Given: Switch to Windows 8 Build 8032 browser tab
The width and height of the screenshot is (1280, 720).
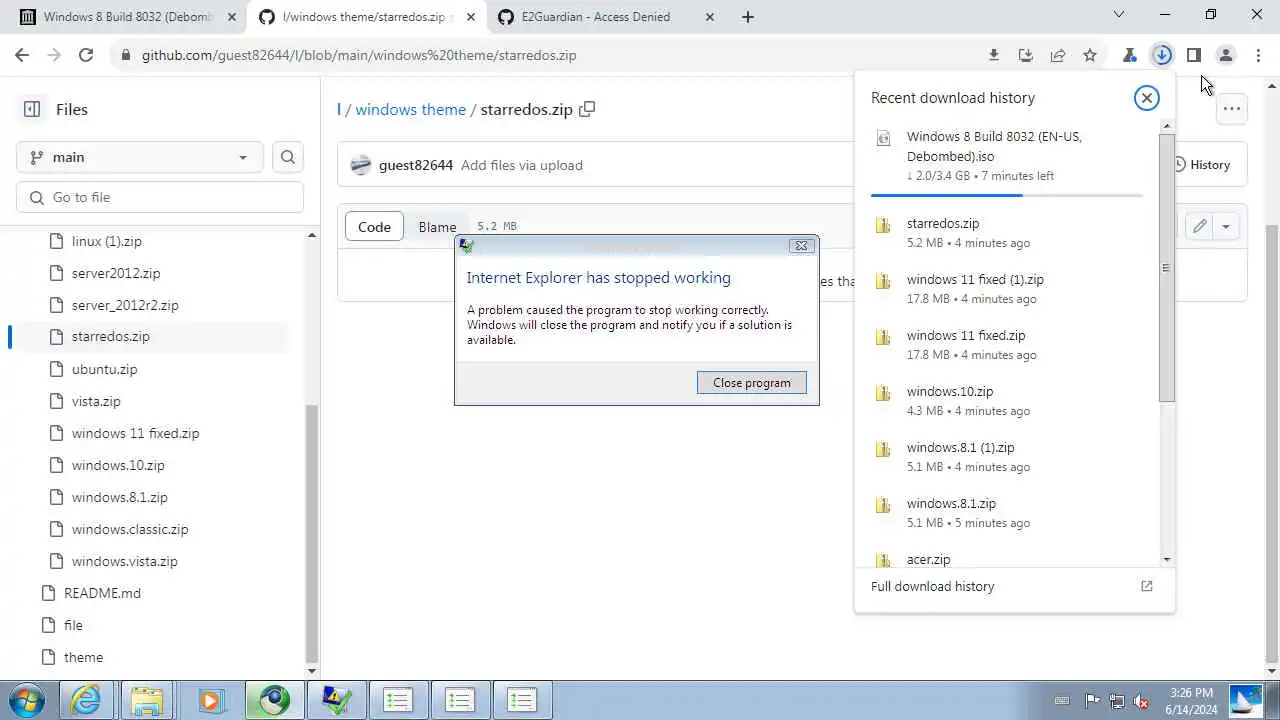Looking at the screenshot, I should [128, 17].
